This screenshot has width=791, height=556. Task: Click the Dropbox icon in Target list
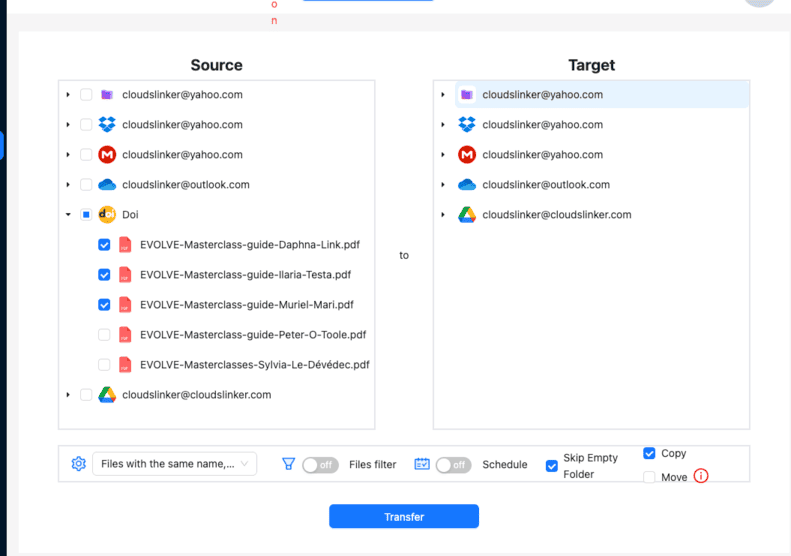coord(467,125)
